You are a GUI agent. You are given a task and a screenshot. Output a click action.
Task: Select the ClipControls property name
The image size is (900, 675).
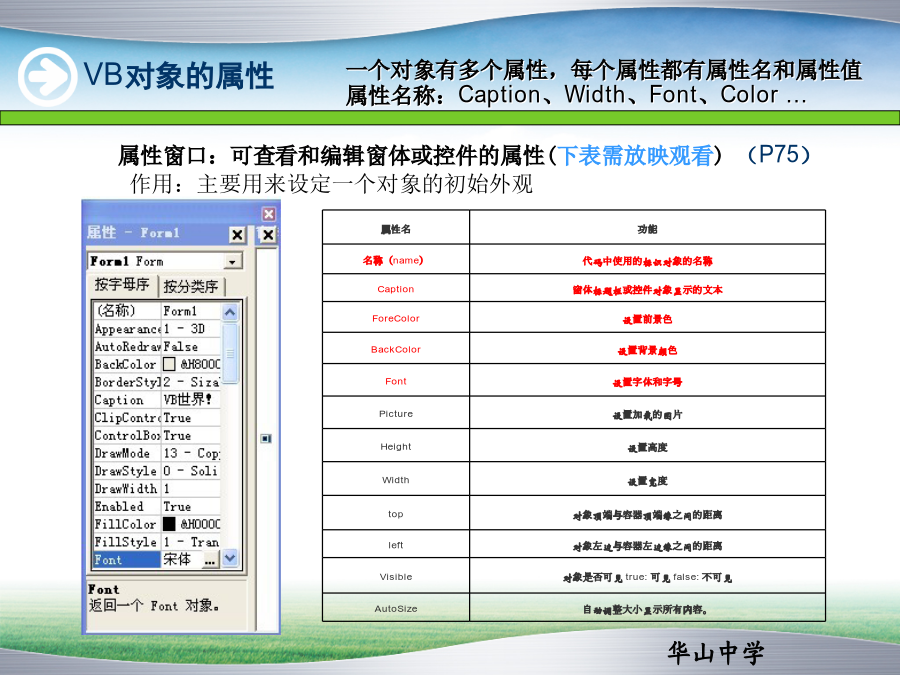pos(127,418)
